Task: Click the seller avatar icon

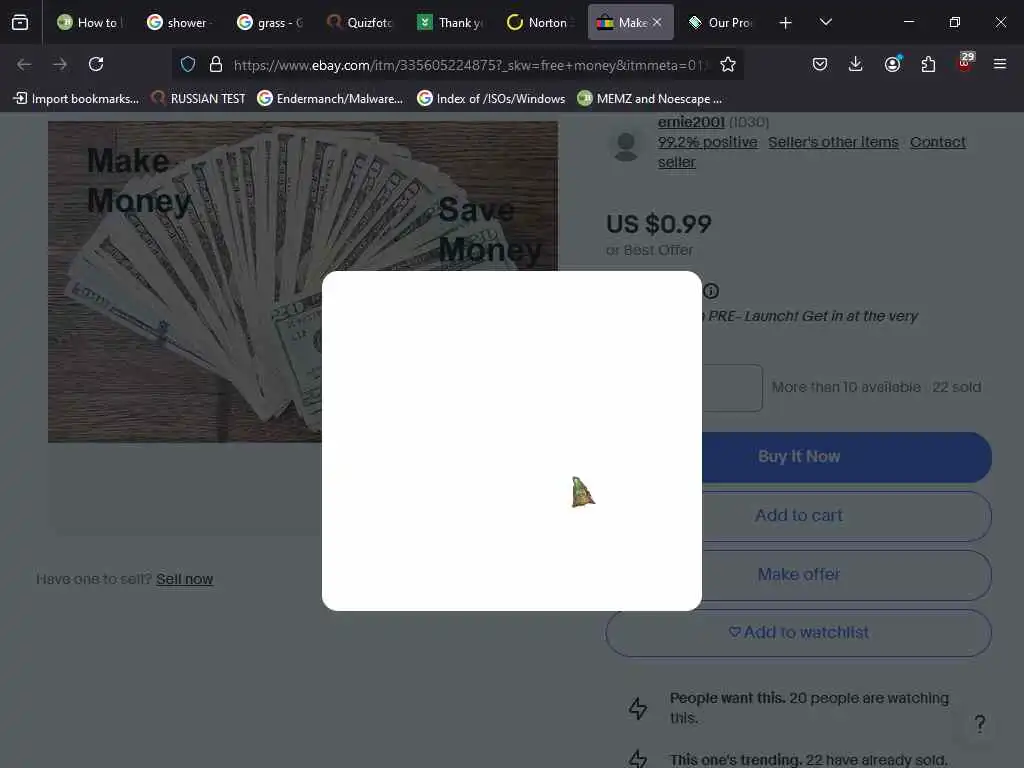Action: (626, 146)
